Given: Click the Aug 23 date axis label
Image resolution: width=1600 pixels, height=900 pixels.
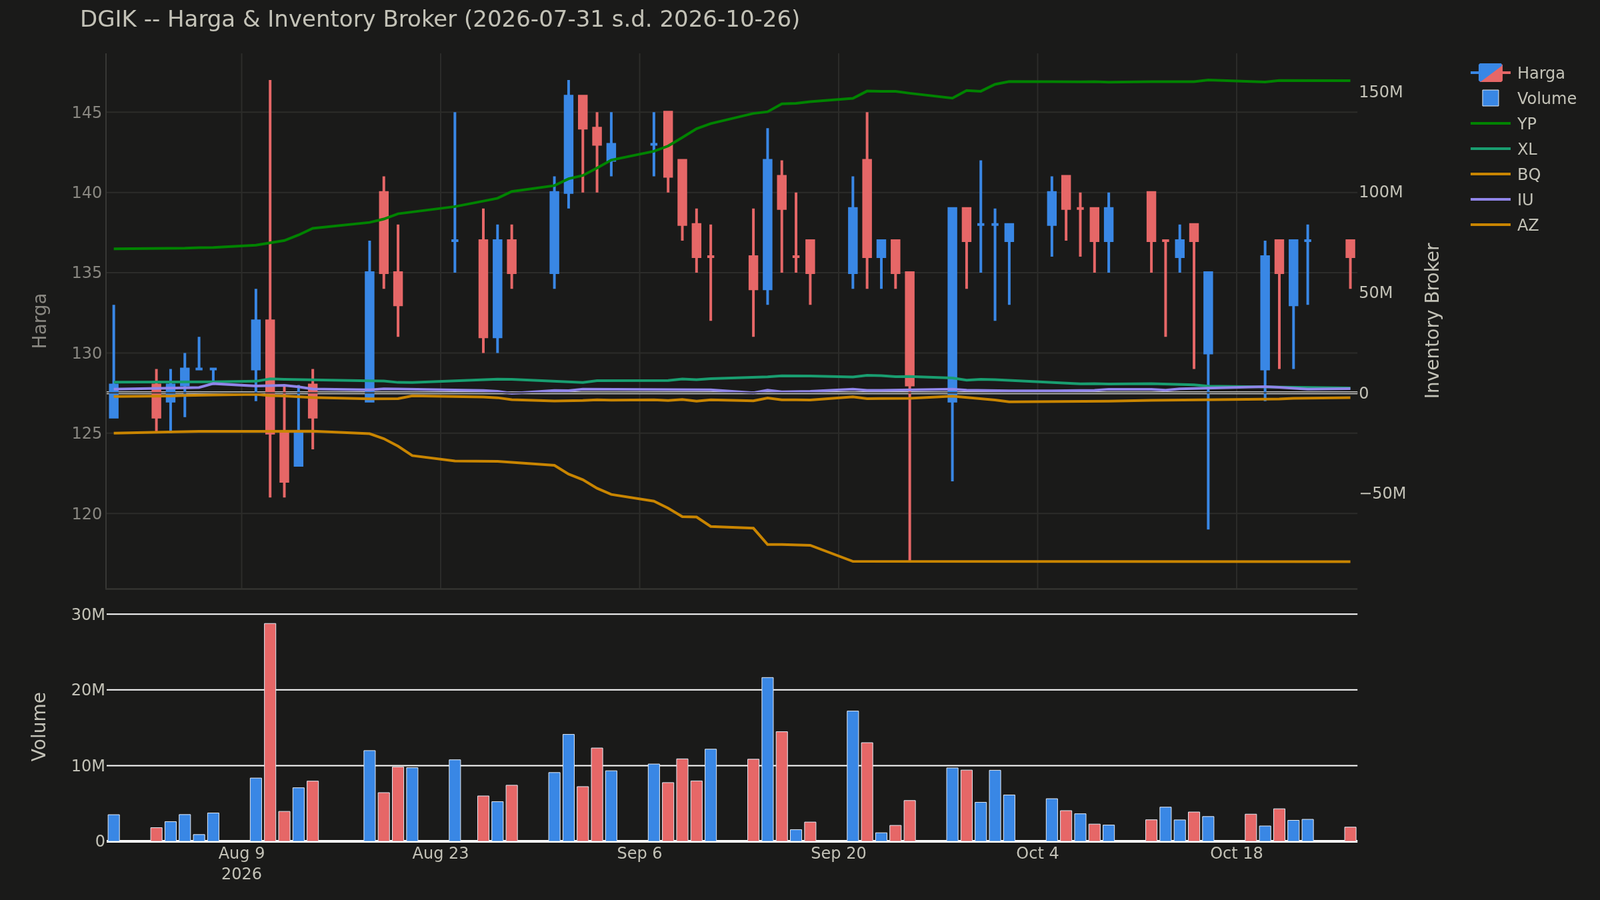Looking at the screenshot, I should coord(440,853).
